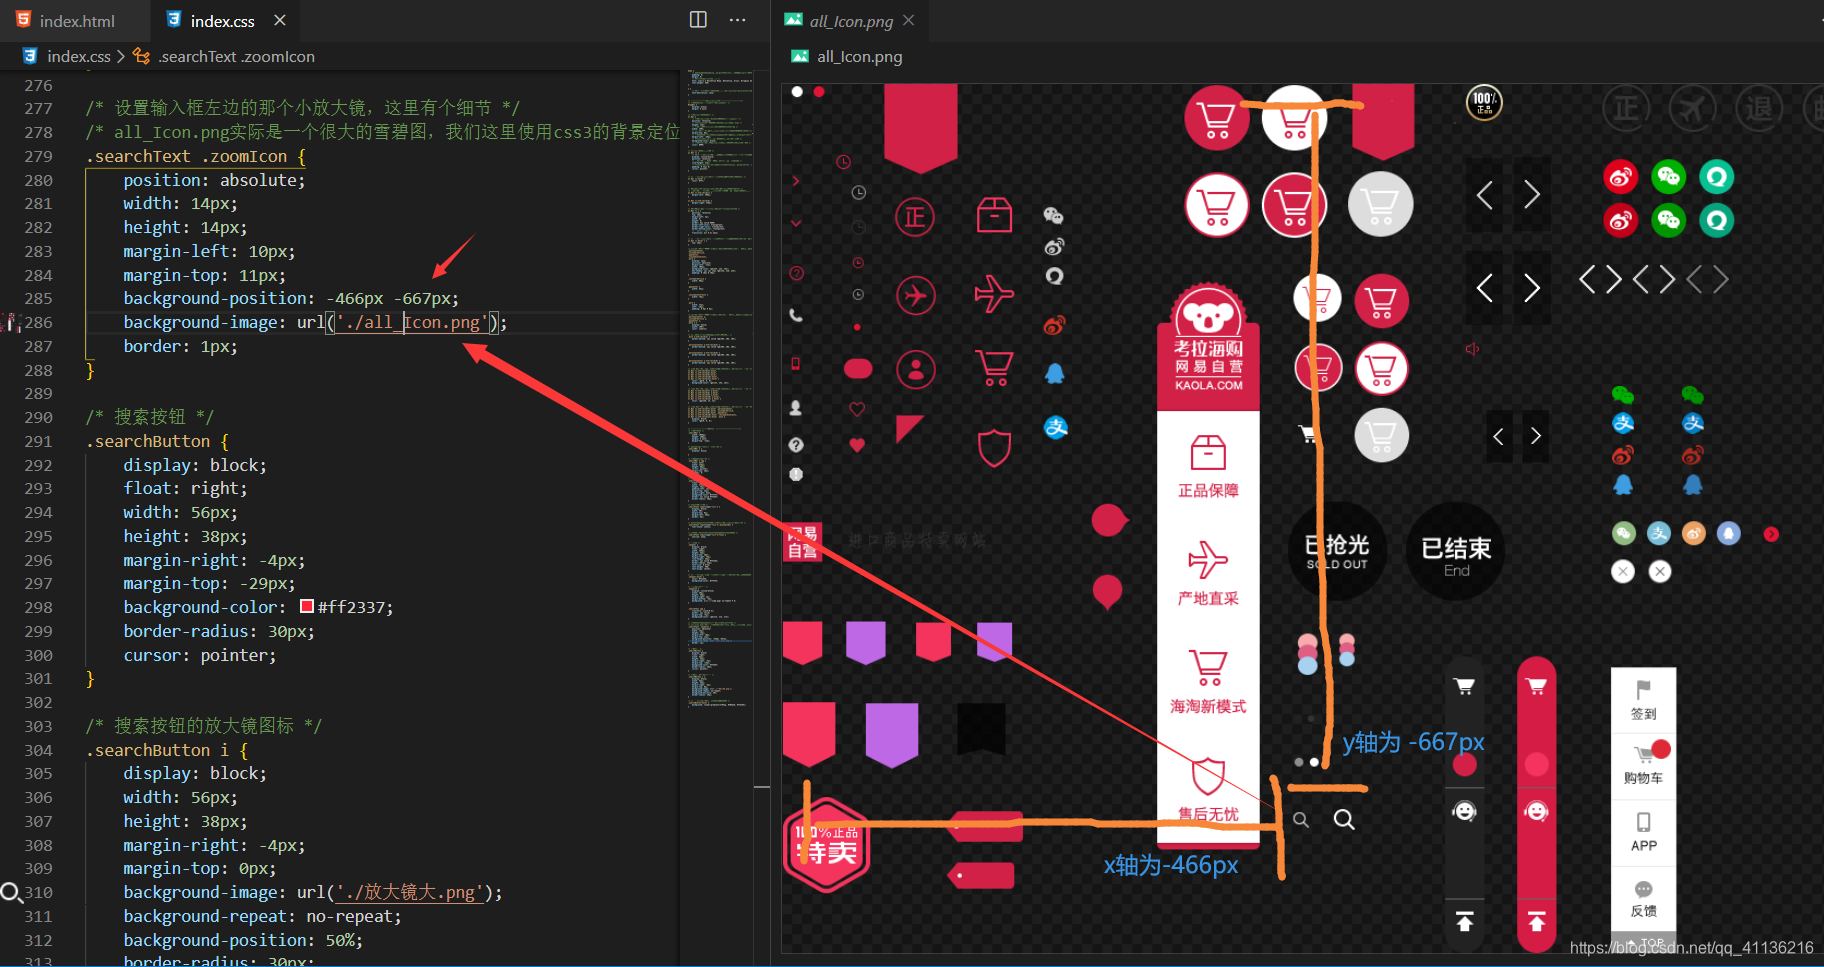The width and height of the screenshot is (1824, 967).
Task: Close the all_Icon.png tab
Action: (x=908, y=20)
